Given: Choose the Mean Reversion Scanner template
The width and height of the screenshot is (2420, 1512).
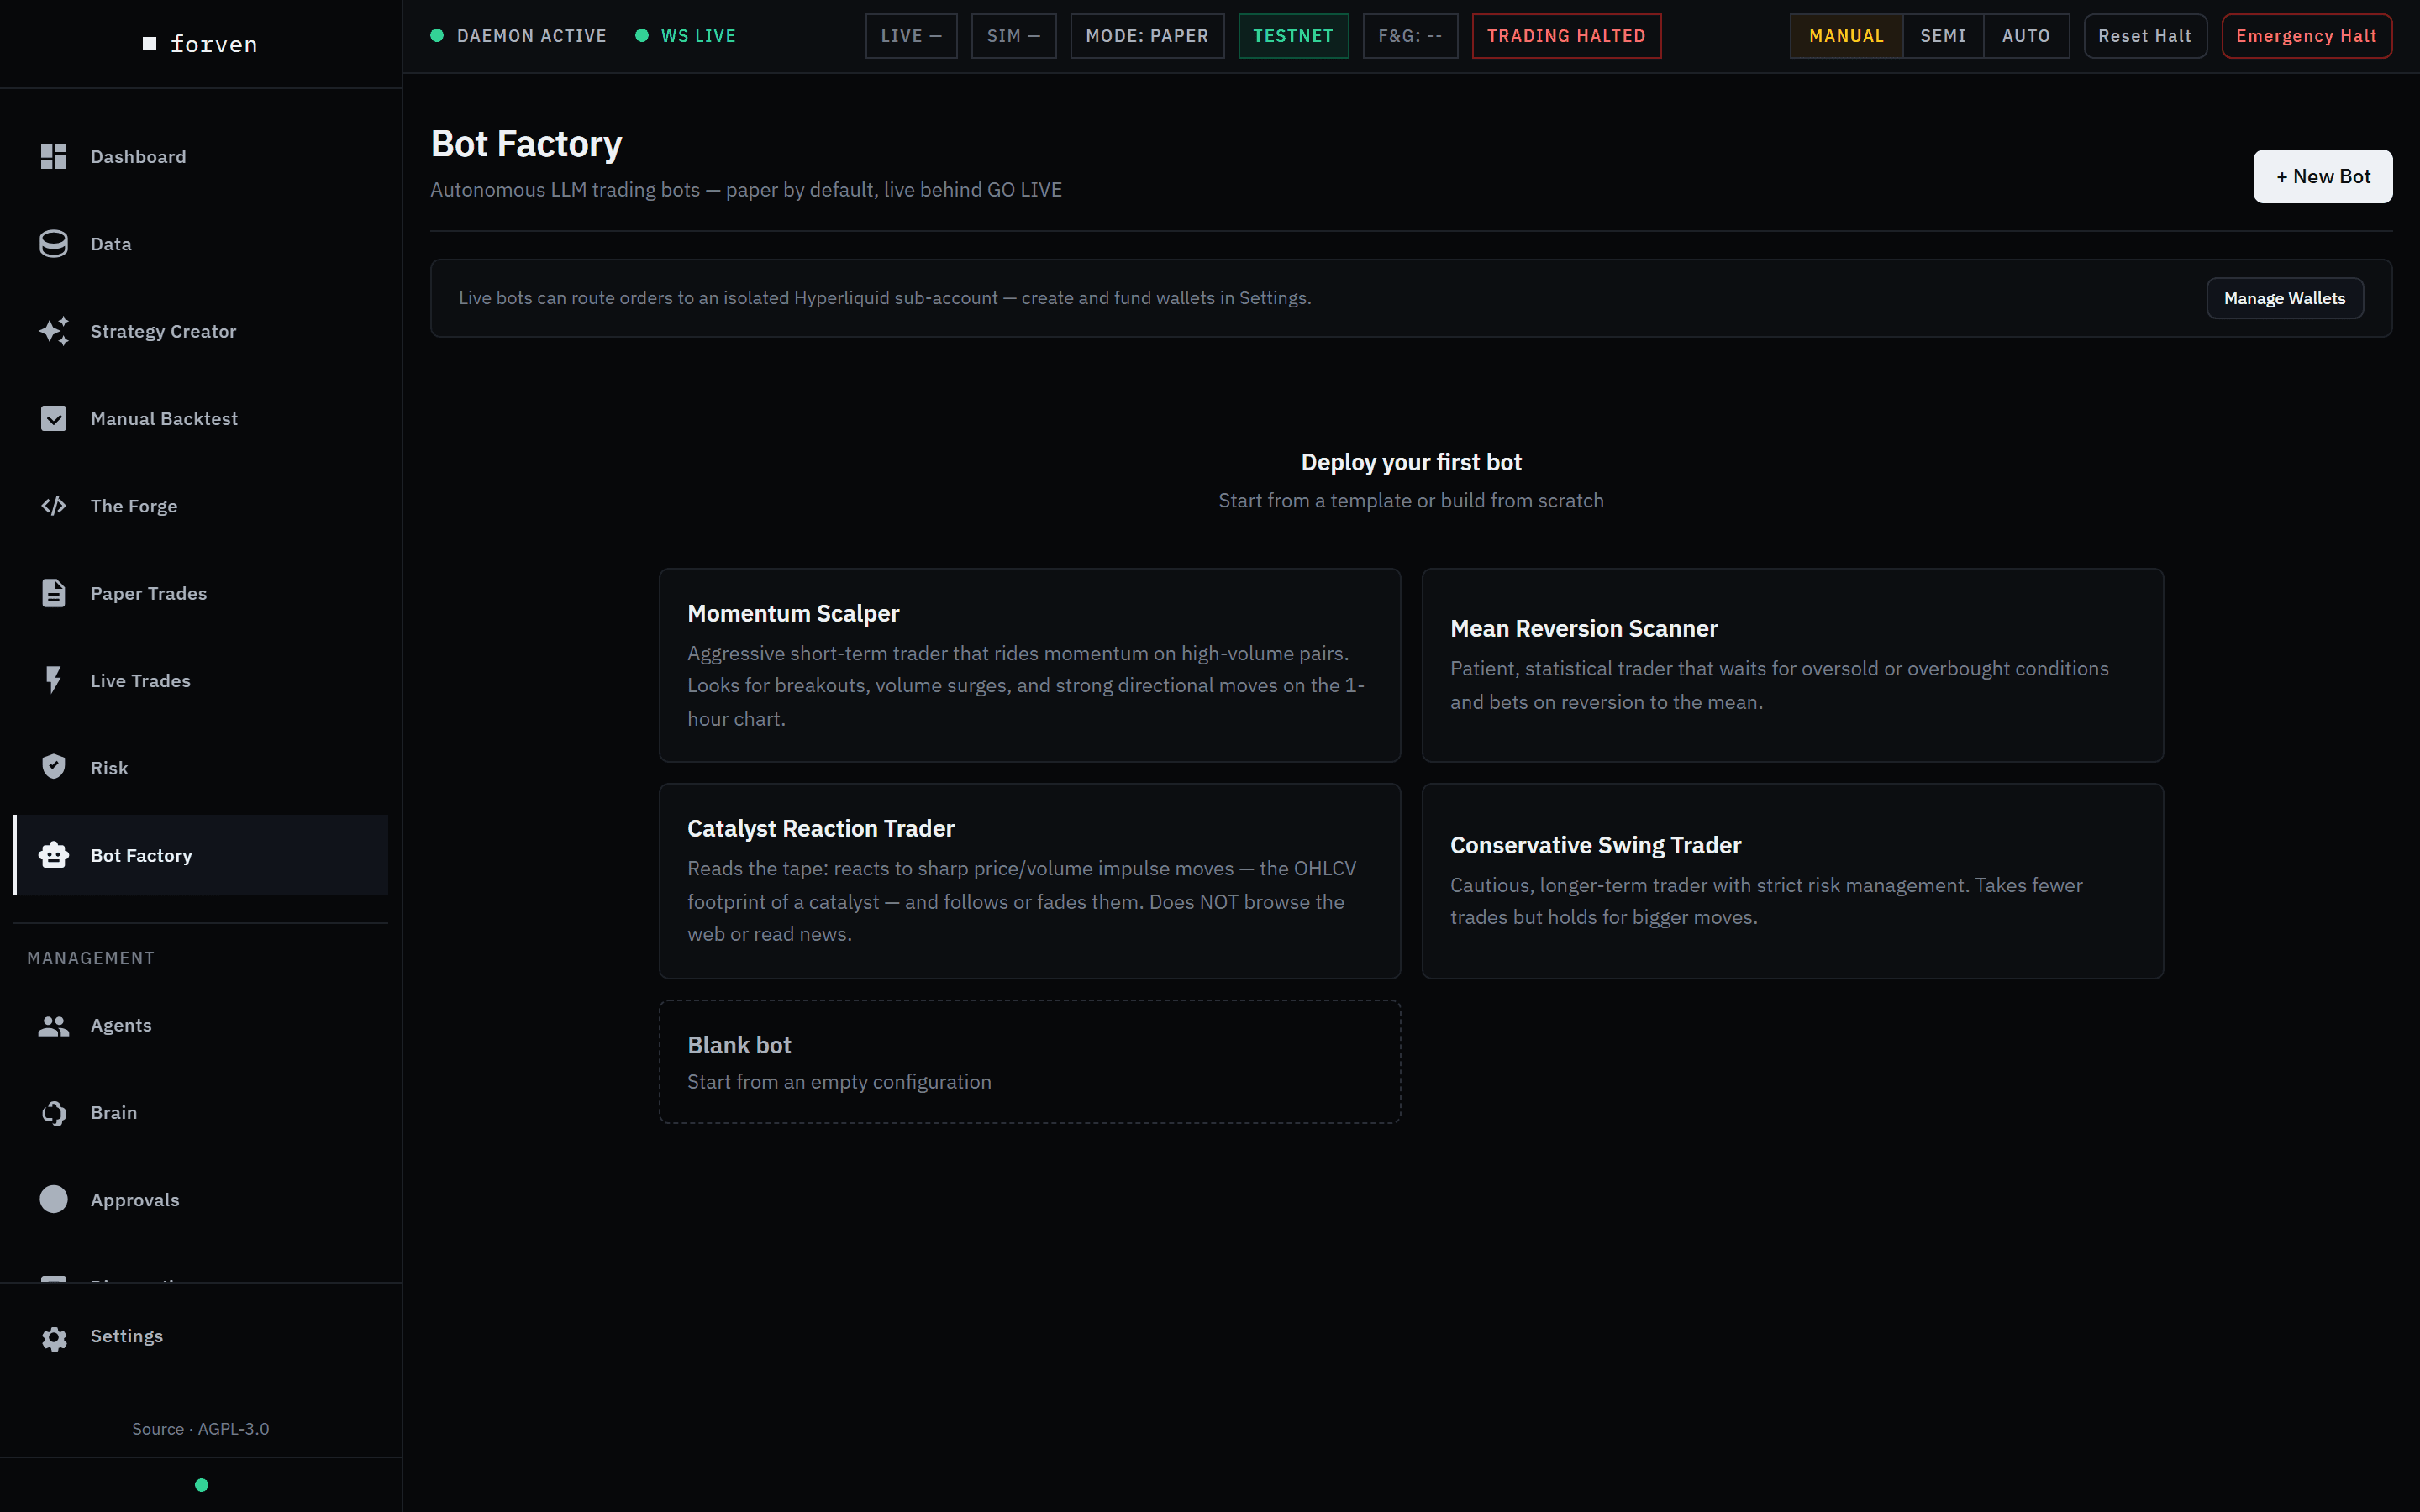Looking at the screenshot, I should [1792, 665].
